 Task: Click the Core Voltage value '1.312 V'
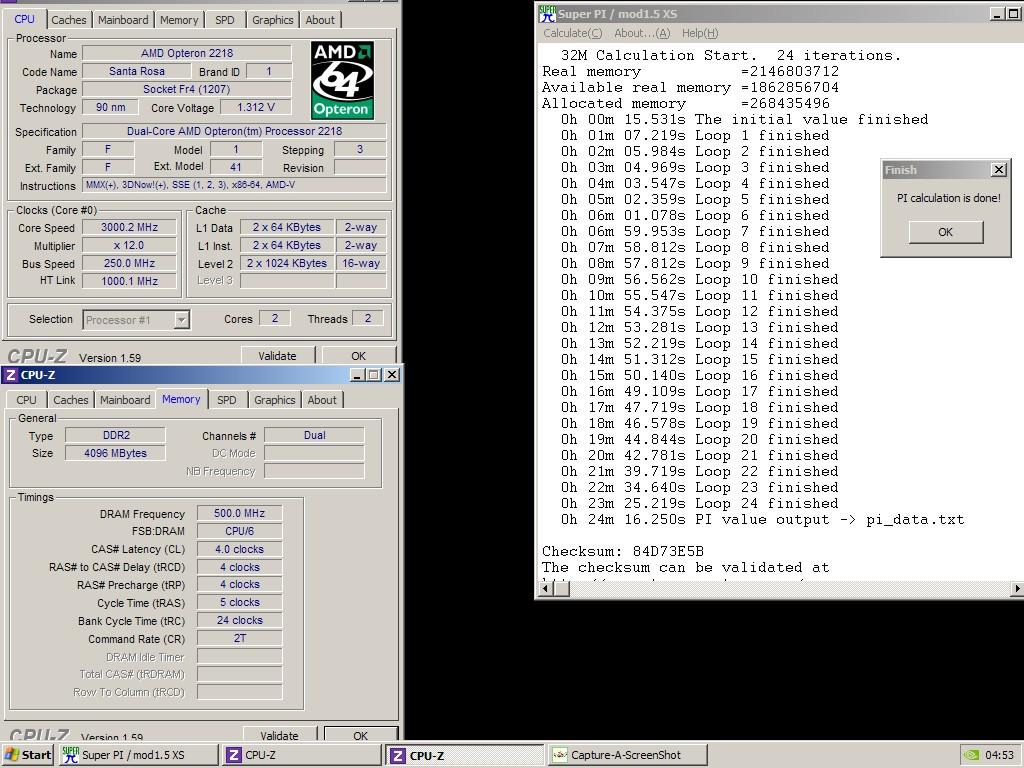(256, 107)
